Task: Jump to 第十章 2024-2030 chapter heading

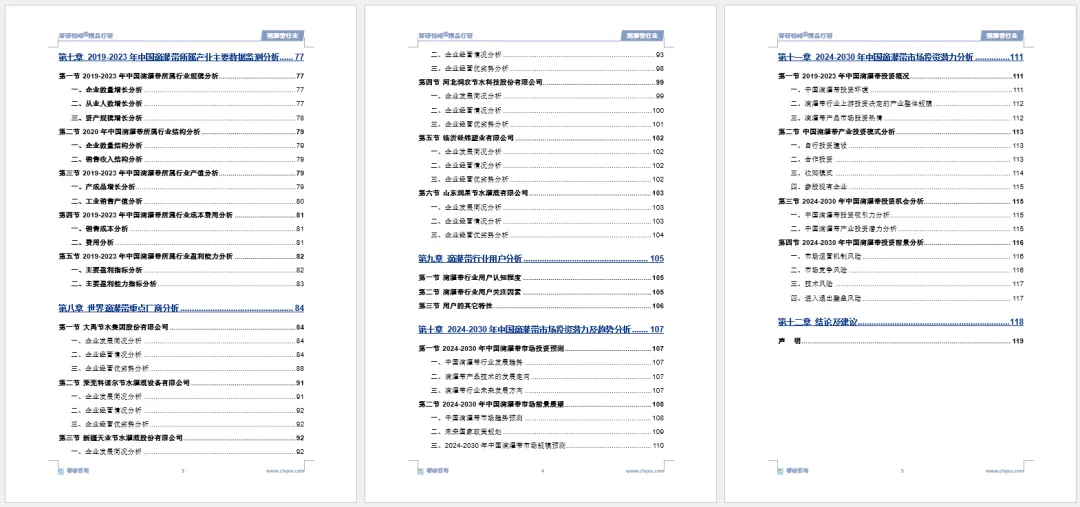Action: point(541,329)
